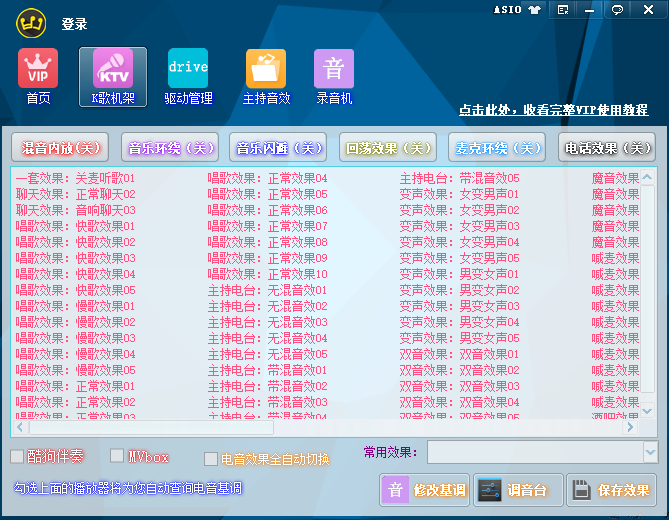The width and height of the screenshot is (669, 520).
Task: Enable 电音效果全自动切换 checkbox
Action: (x=211, y=459)
